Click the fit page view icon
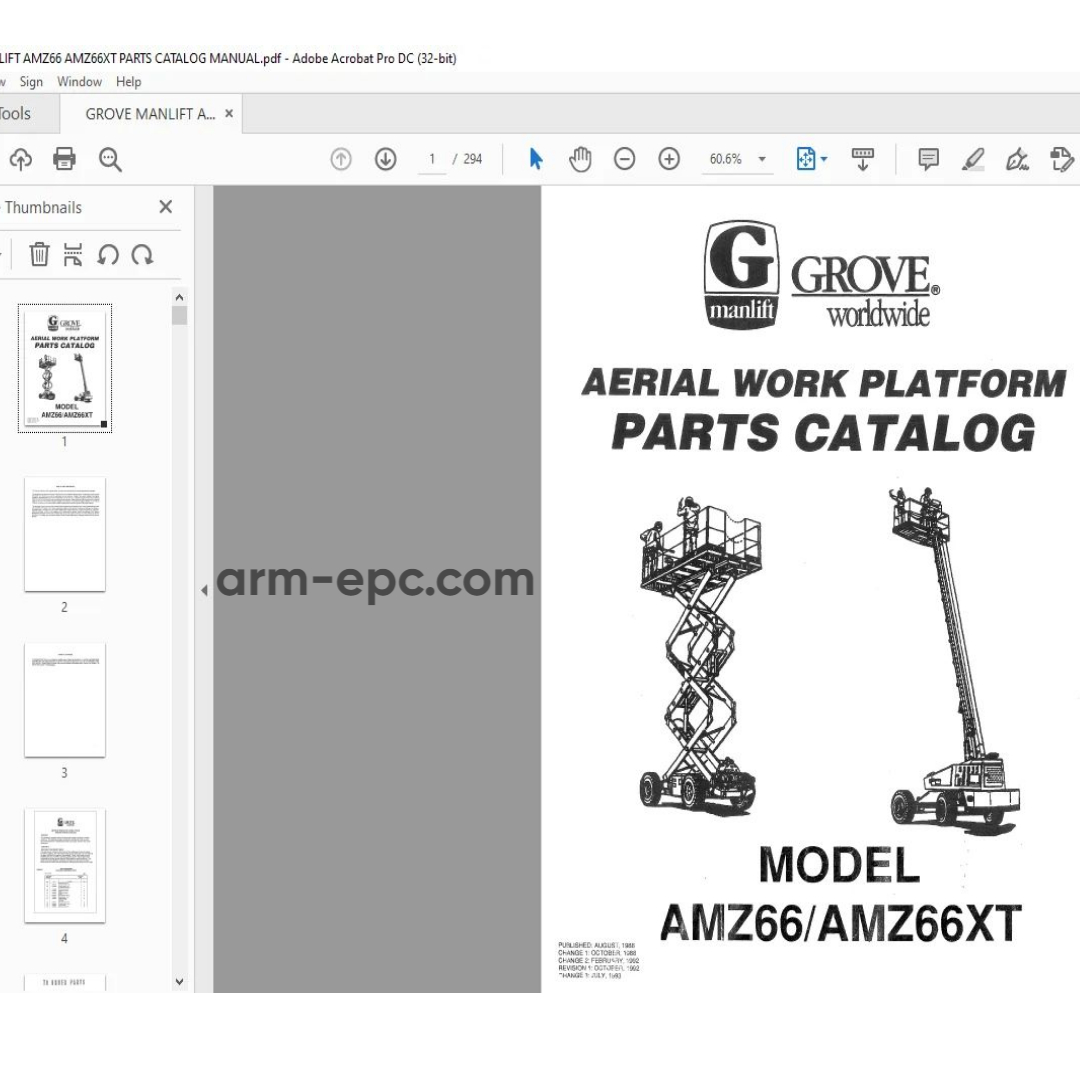 [x=805, y=159]
